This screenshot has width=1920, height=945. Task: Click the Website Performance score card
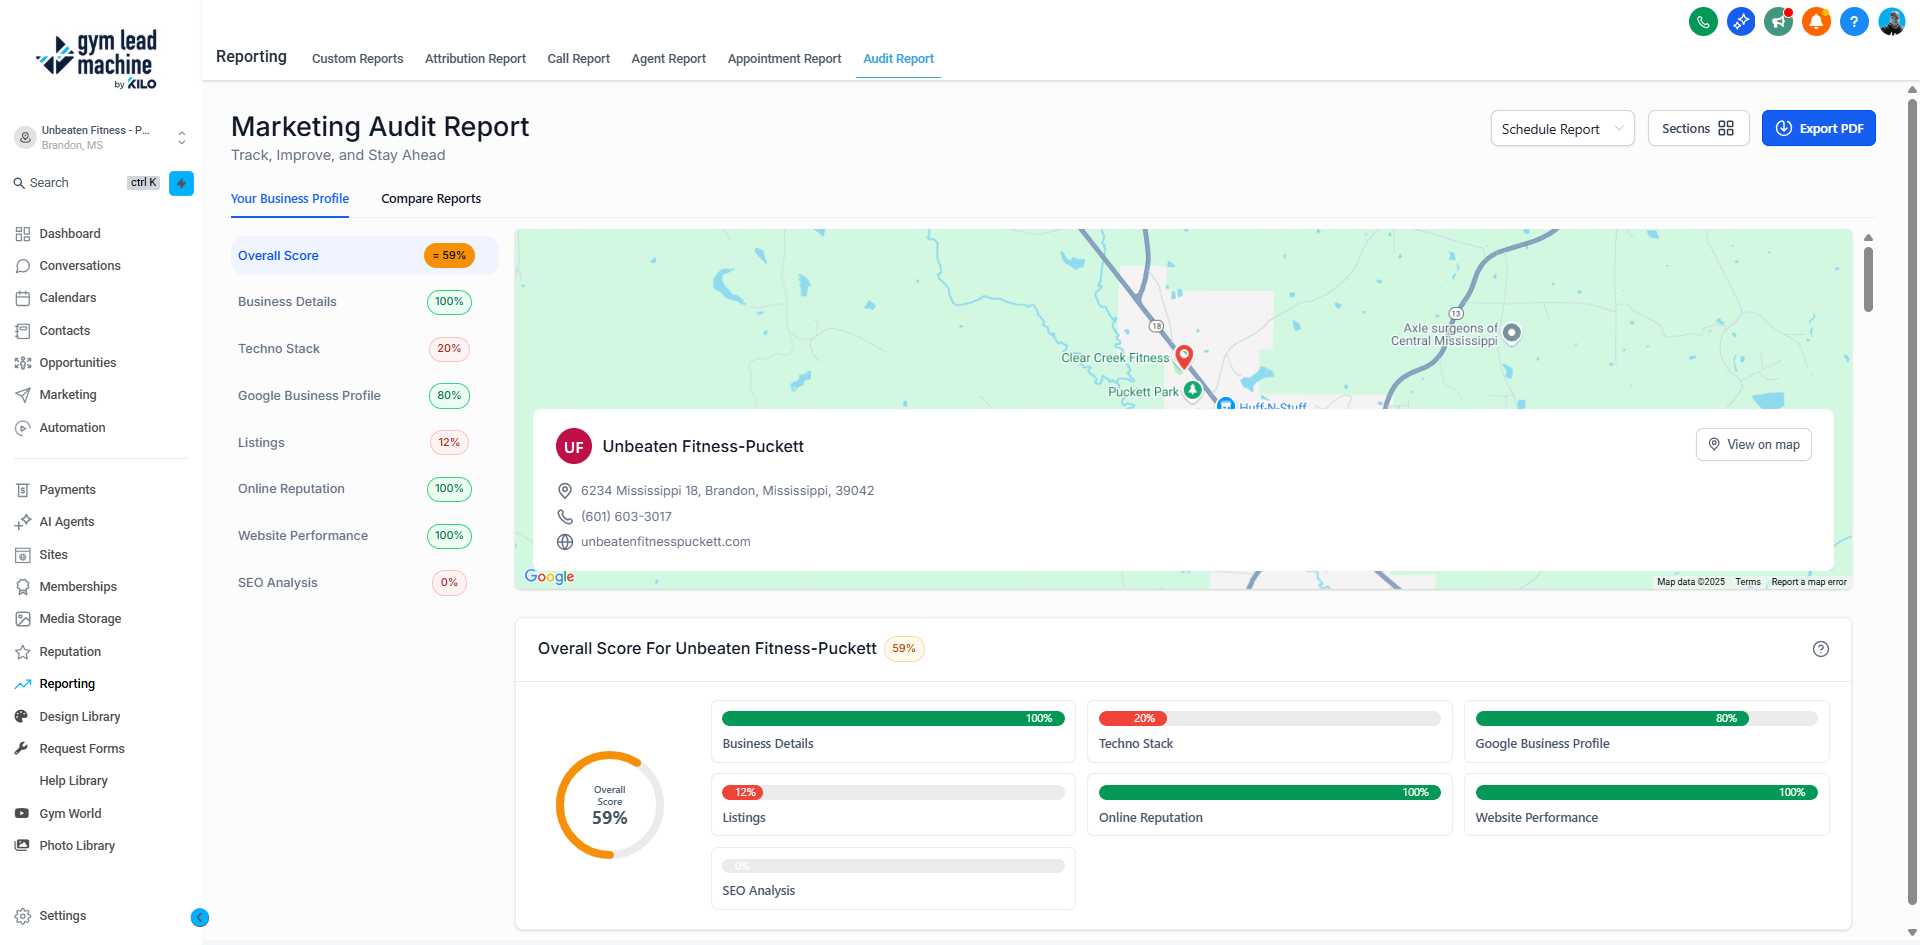1646,805
